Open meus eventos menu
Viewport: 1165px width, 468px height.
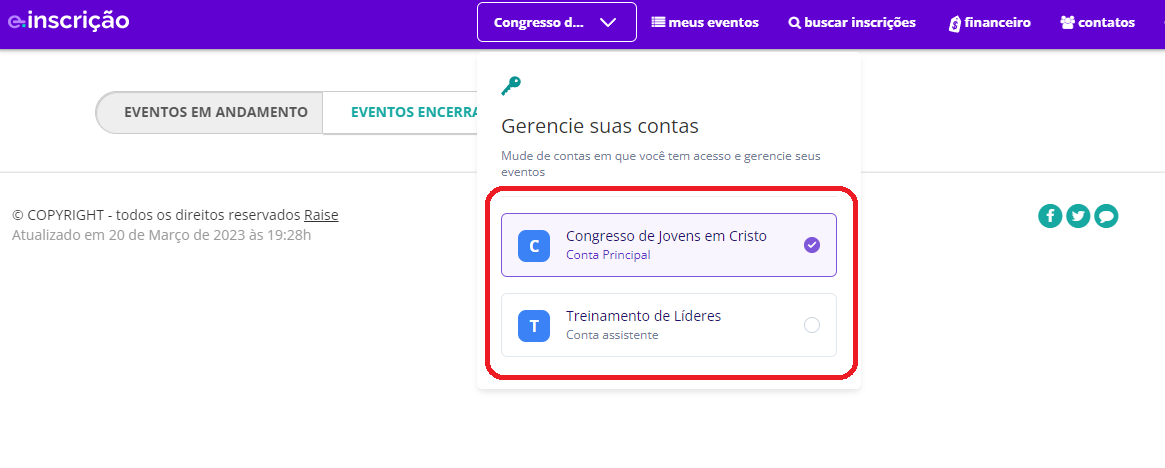tap(705, 22)
